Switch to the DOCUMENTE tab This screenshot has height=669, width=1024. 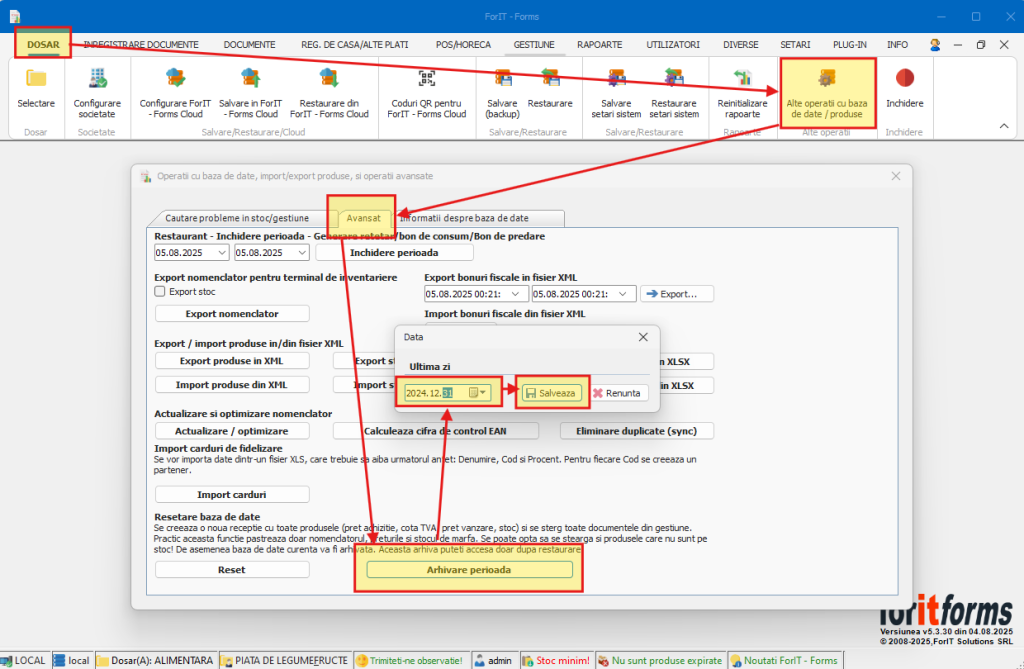point(249,44)
